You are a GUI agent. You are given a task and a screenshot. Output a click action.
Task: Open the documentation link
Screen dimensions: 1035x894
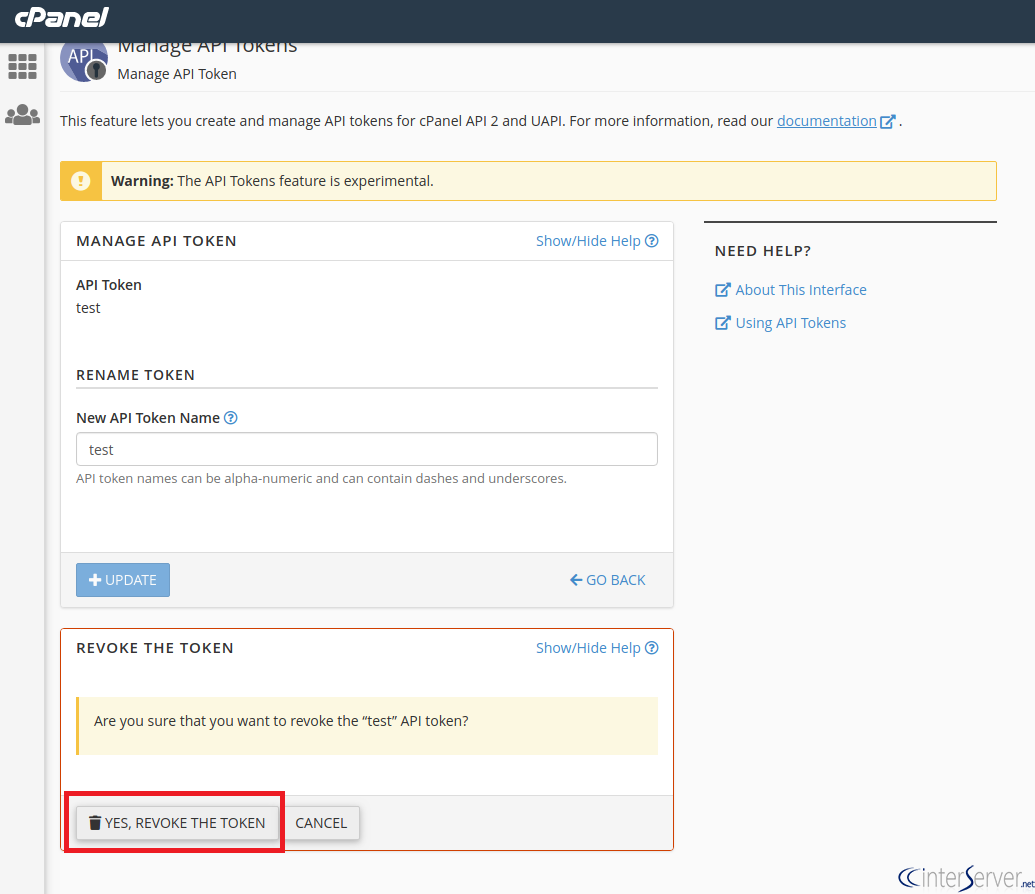[x=826, y=121]
